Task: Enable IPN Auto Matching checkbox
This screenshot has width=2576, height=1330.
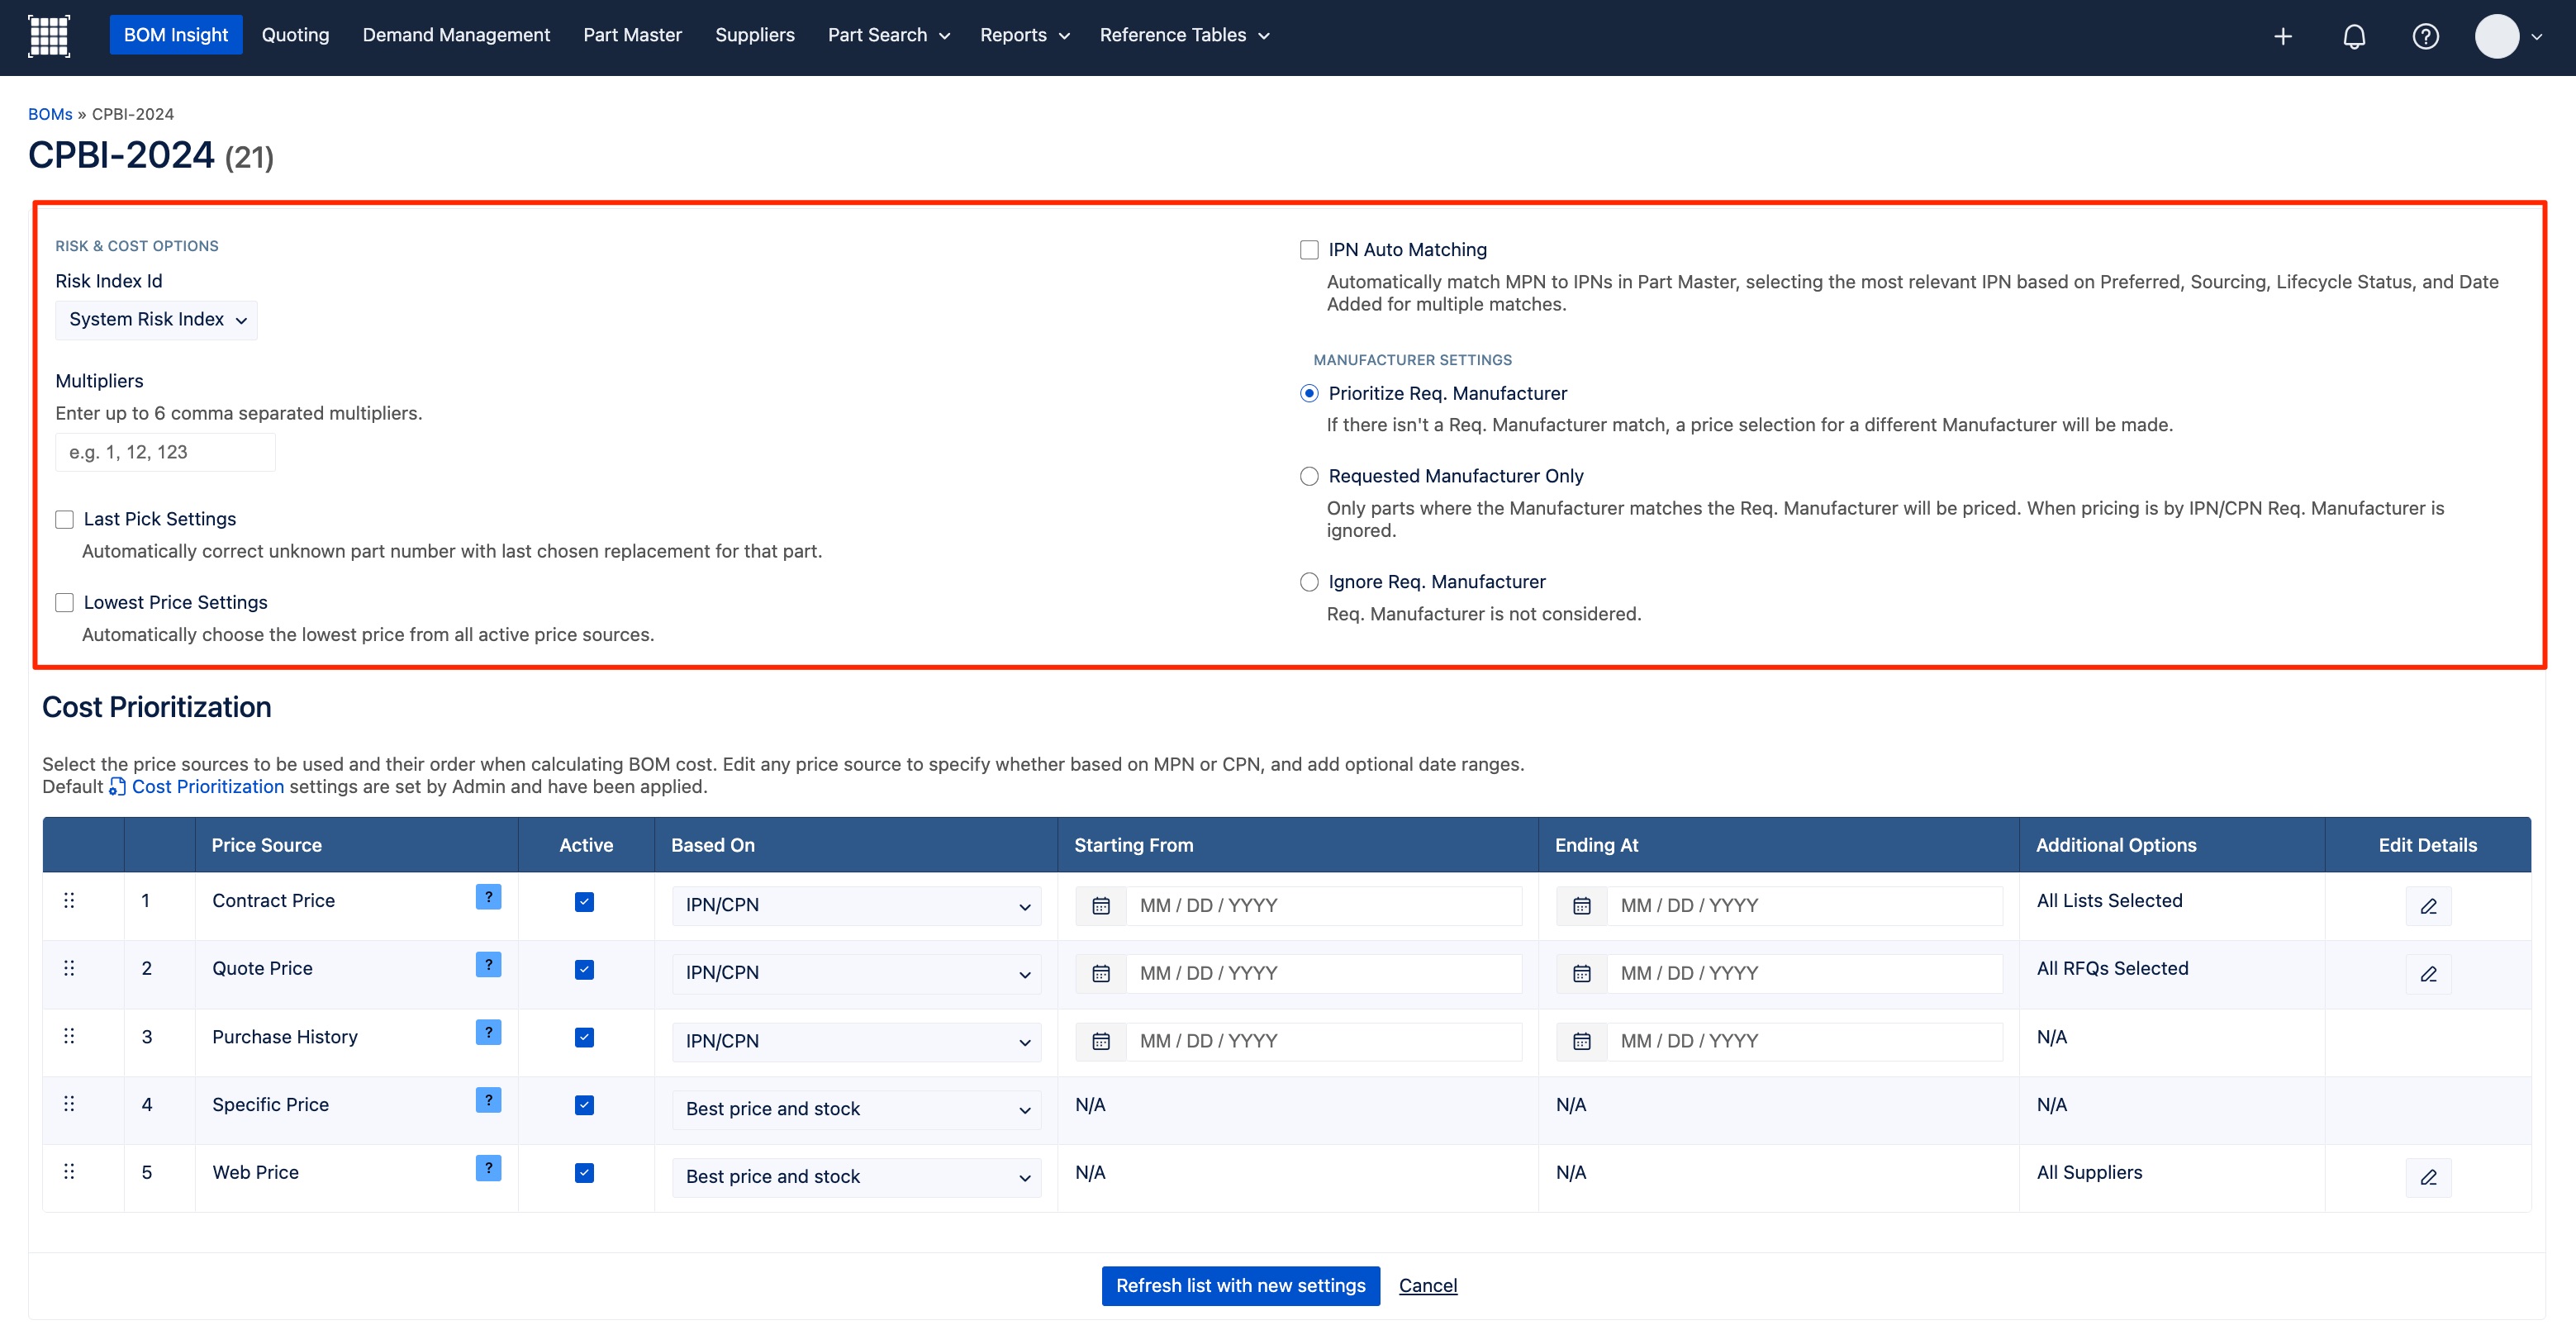Action: click(x=1309, y=250)
